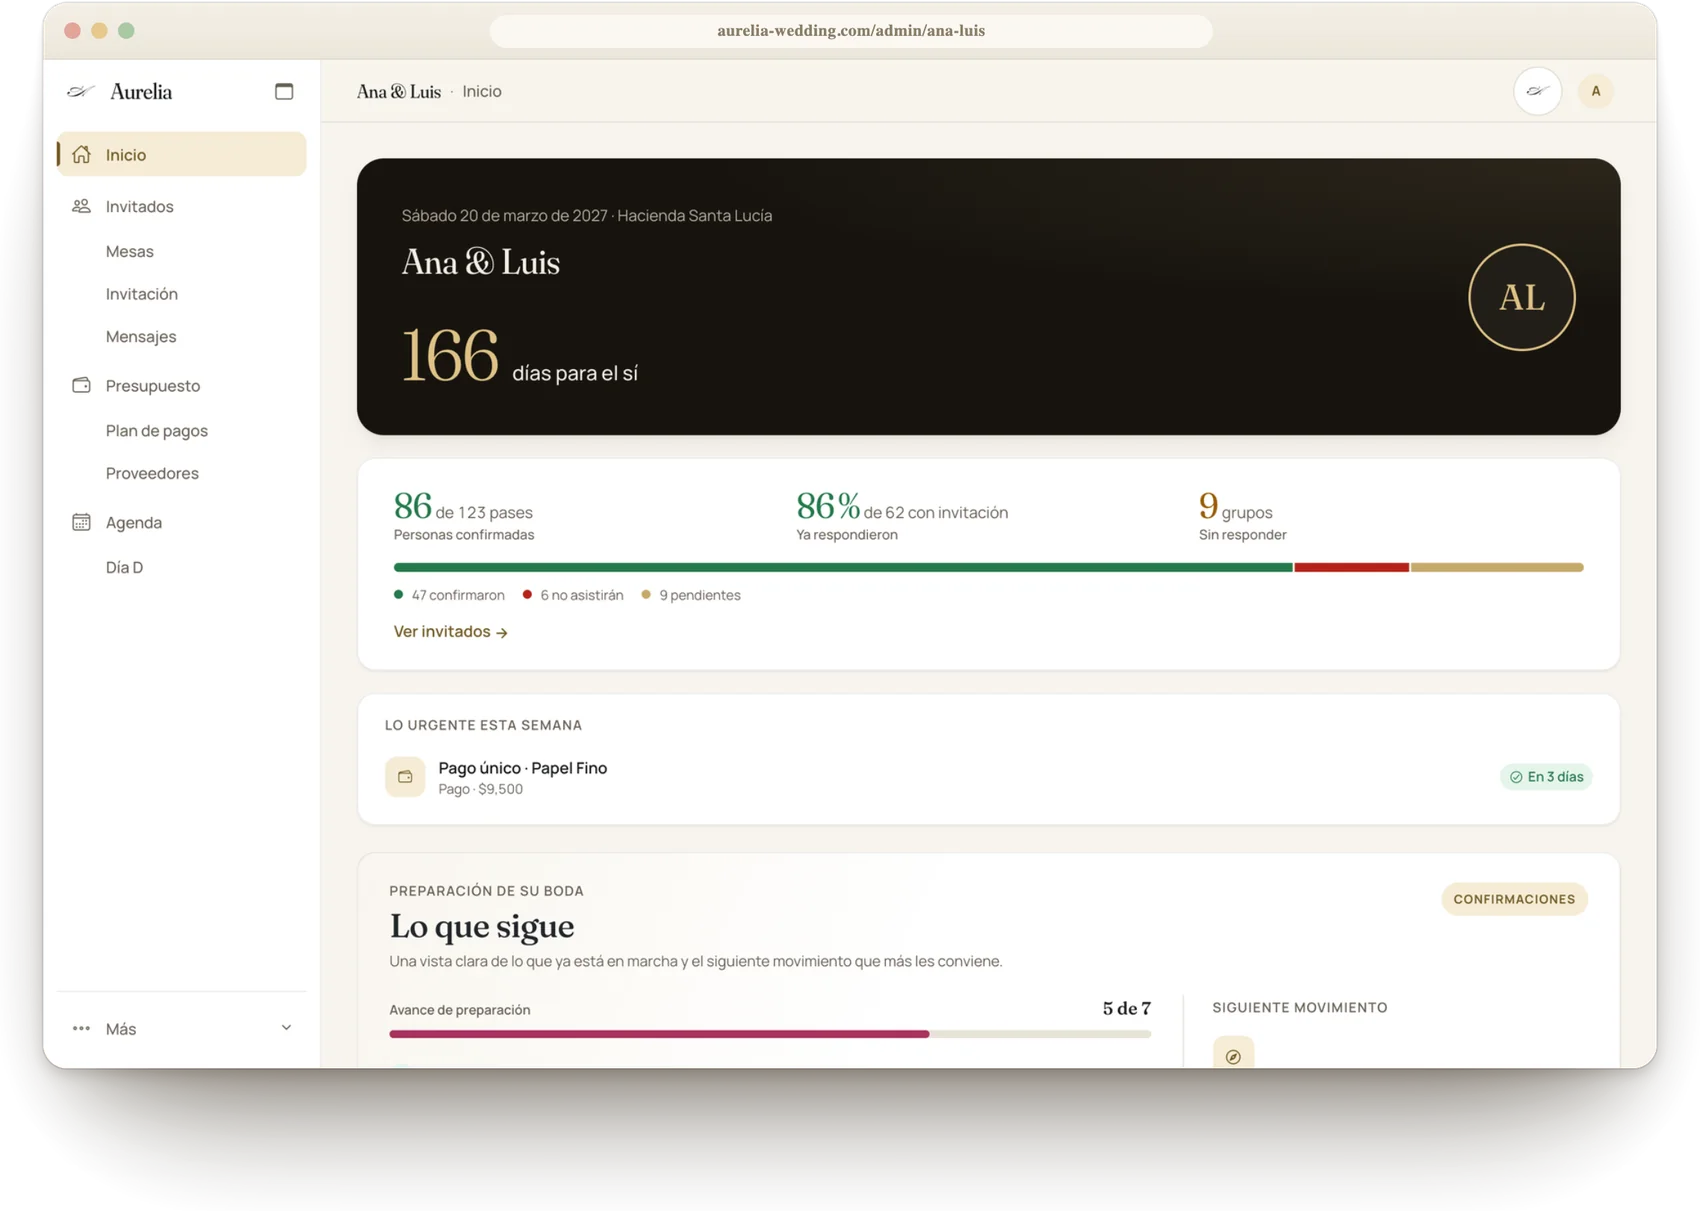Open Día D in the sidebar
The height and width of the screenshot is (1211, 1700).
point(124,567)
